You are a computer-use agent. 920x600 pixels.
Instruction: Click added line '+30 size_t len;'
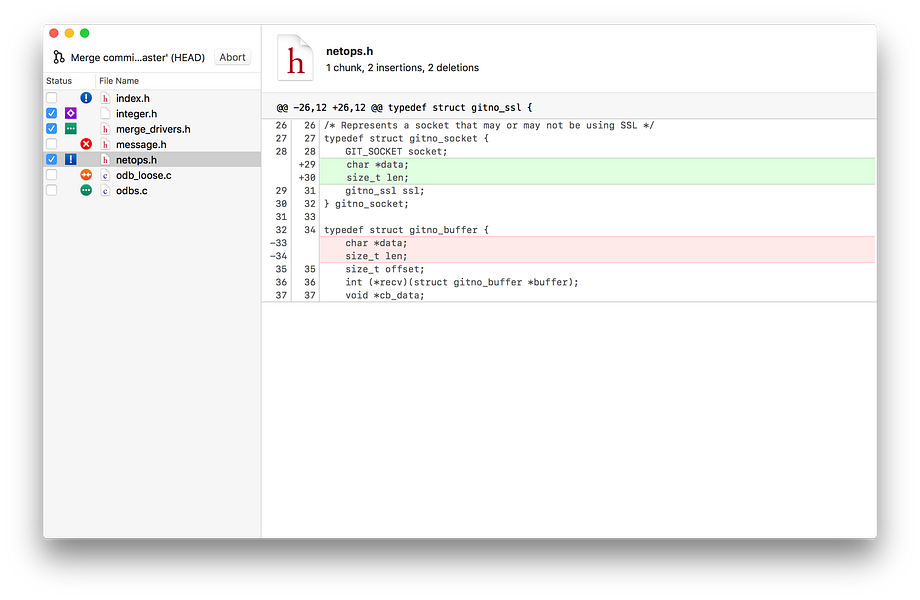coord(597,178)
